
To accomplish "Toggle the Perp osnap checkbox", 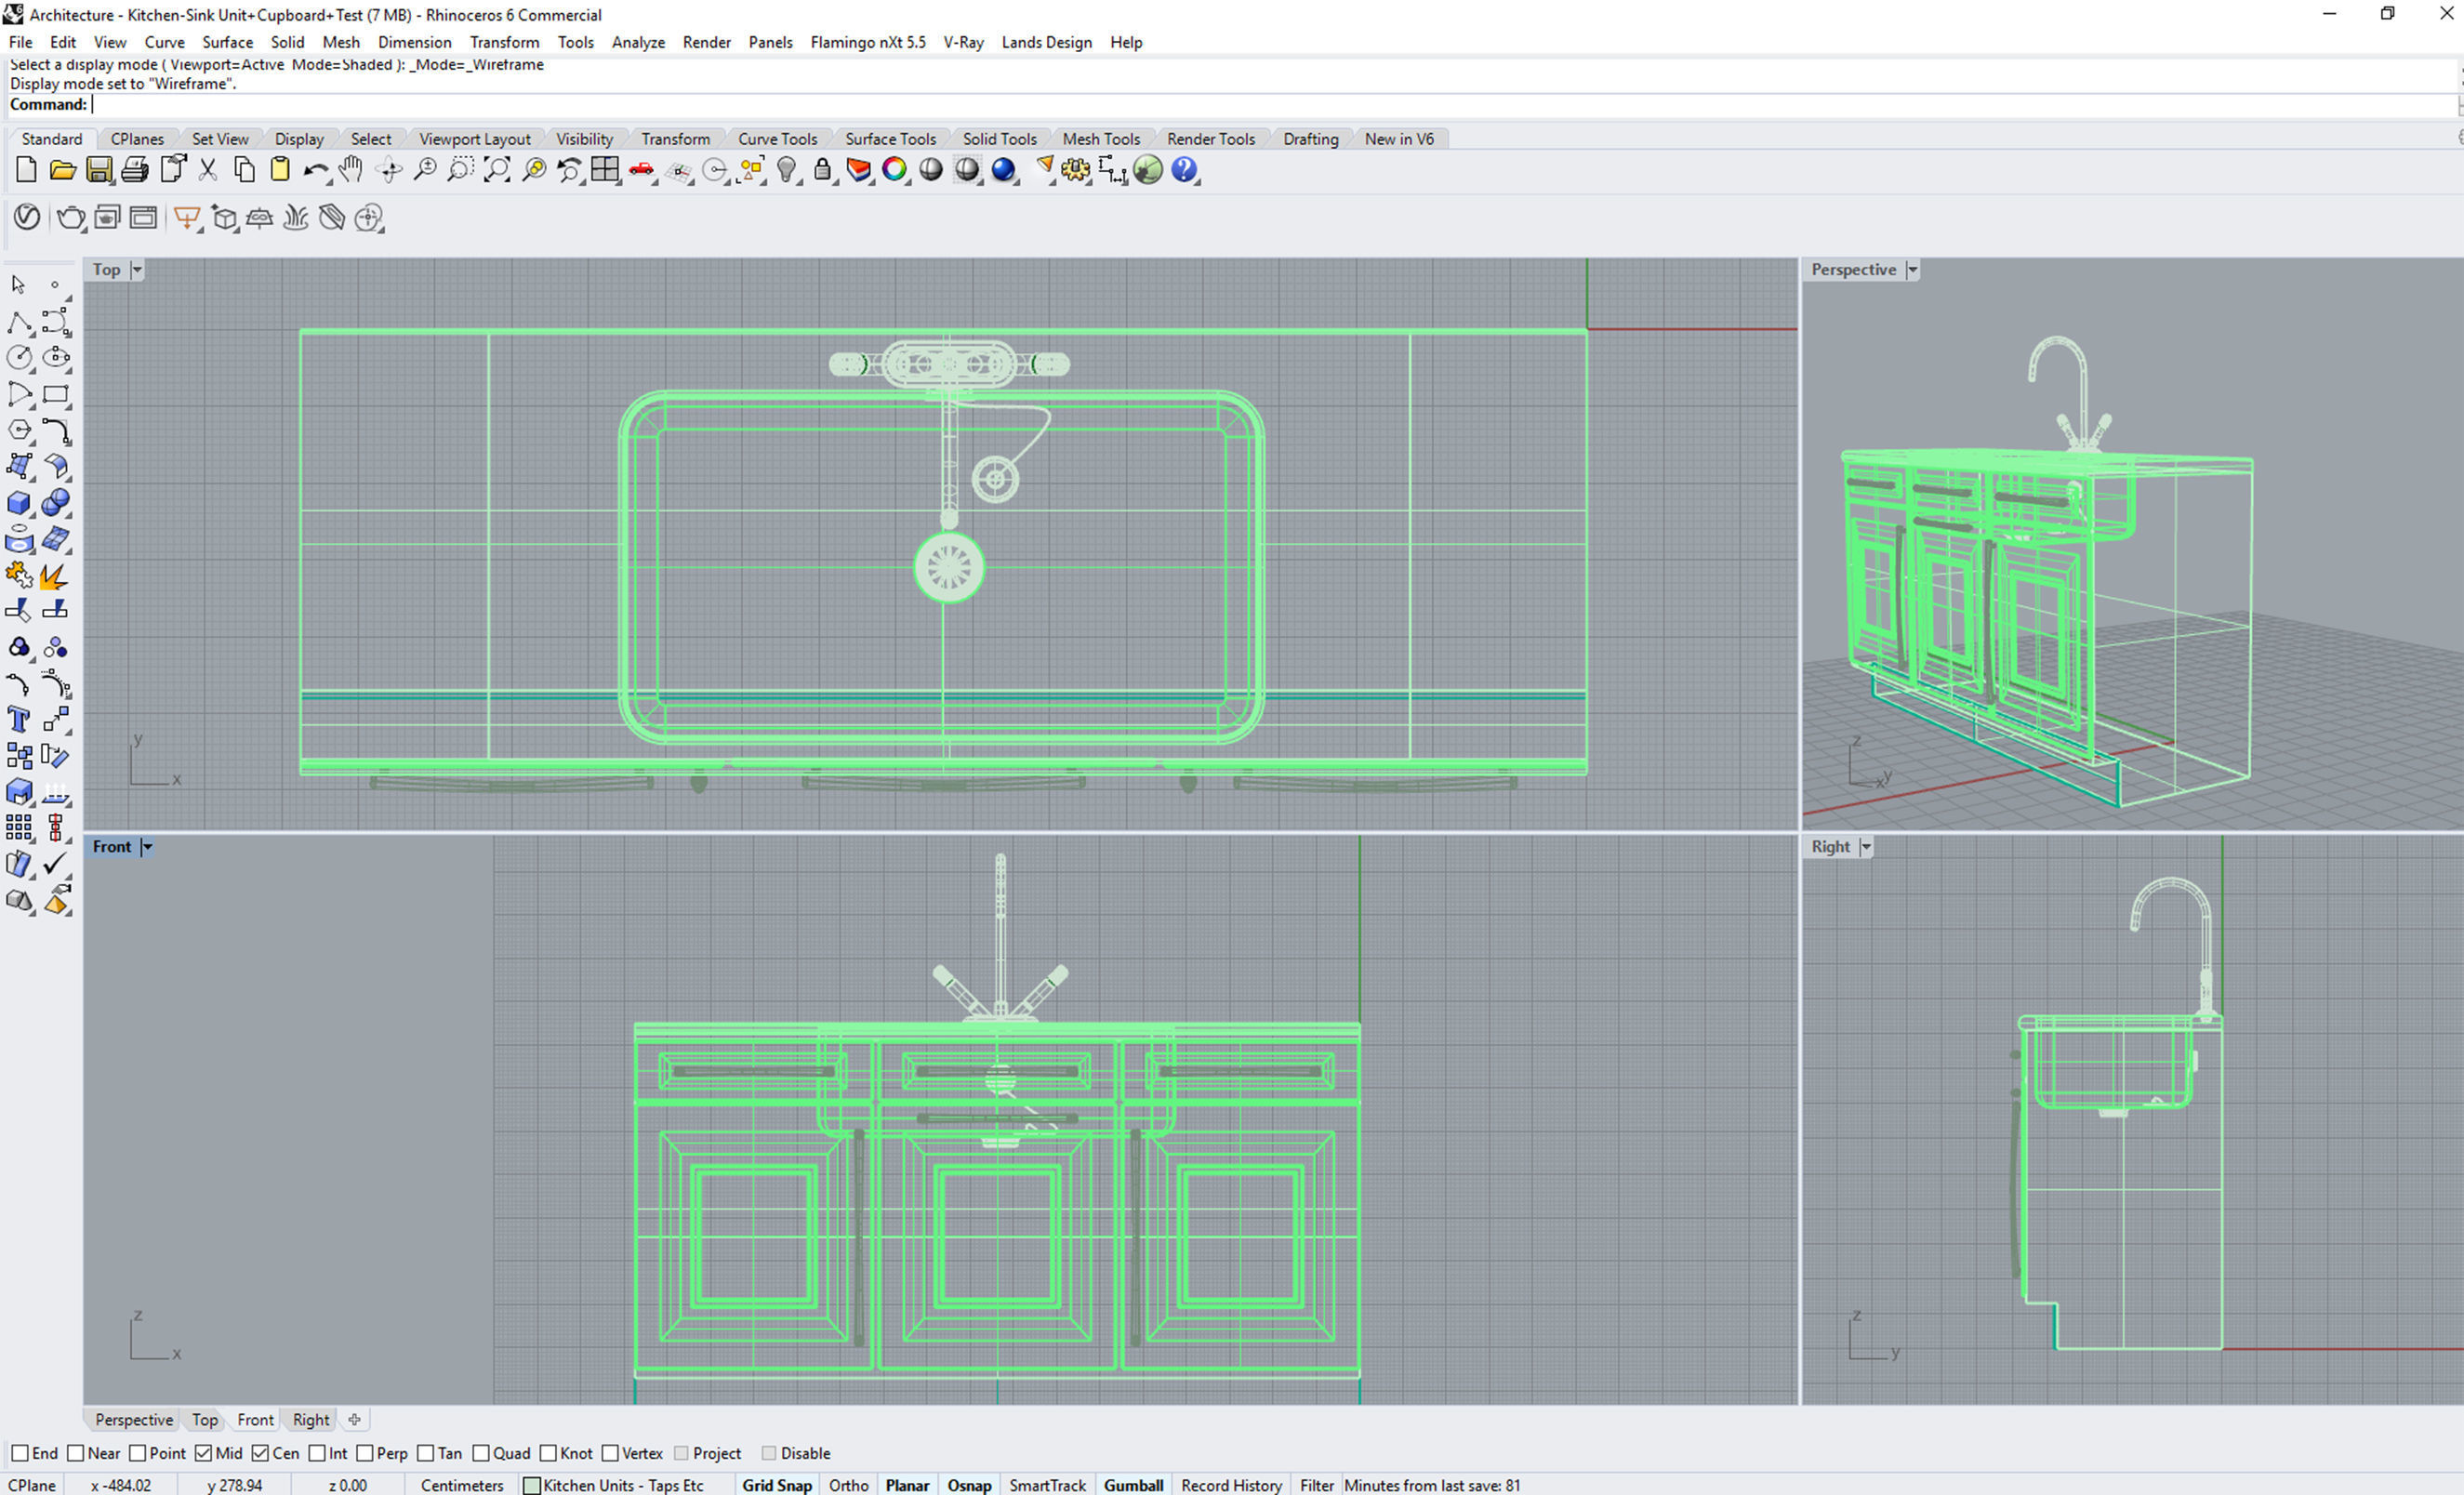I will tap(365, 1453).
